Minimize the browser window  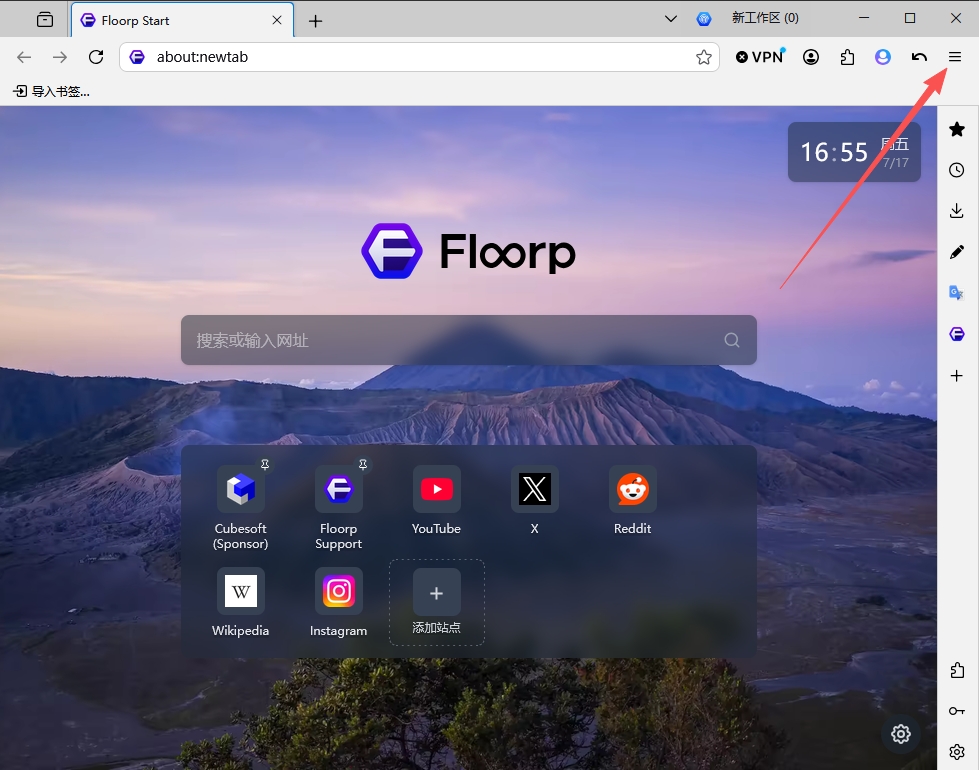863,18
